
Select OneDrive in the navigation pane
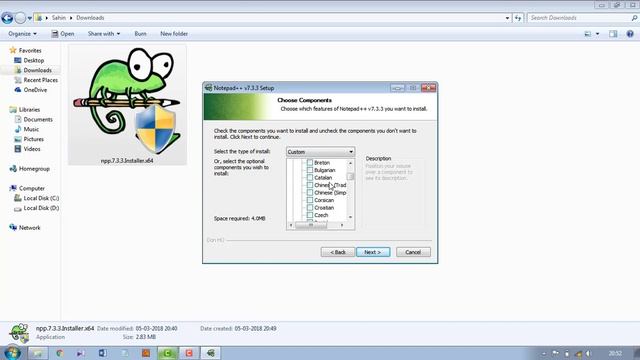(31, 90)
